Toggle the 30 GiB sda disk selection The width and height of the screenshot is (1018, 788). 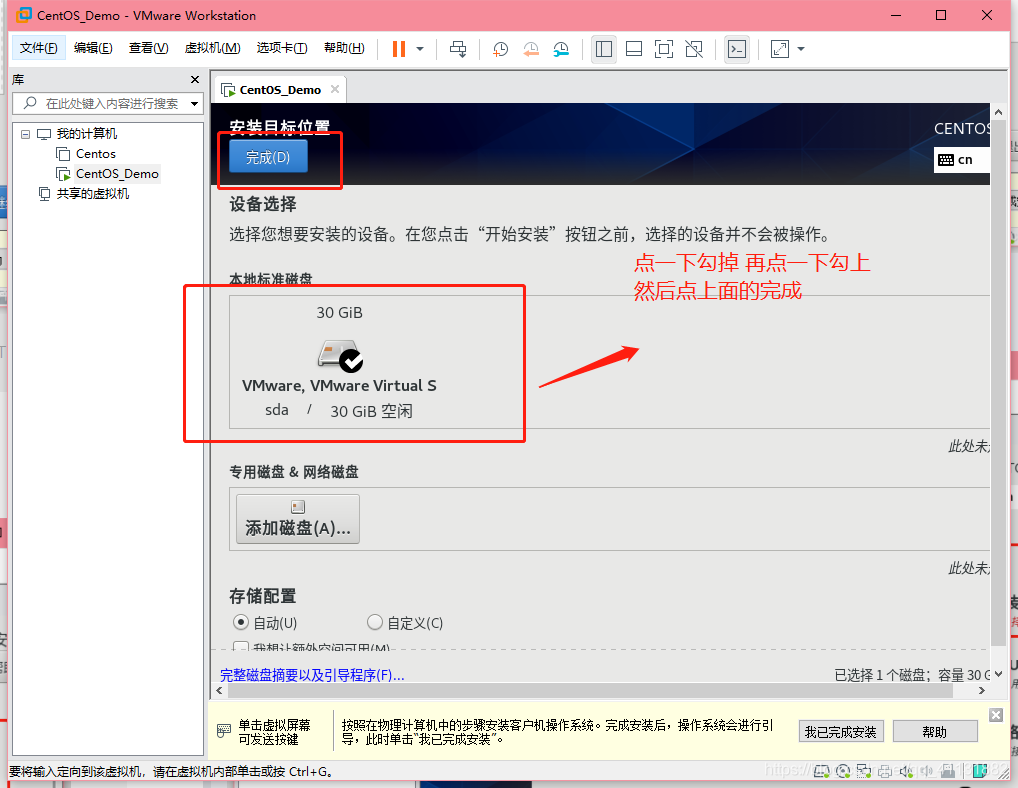(339, 362)
